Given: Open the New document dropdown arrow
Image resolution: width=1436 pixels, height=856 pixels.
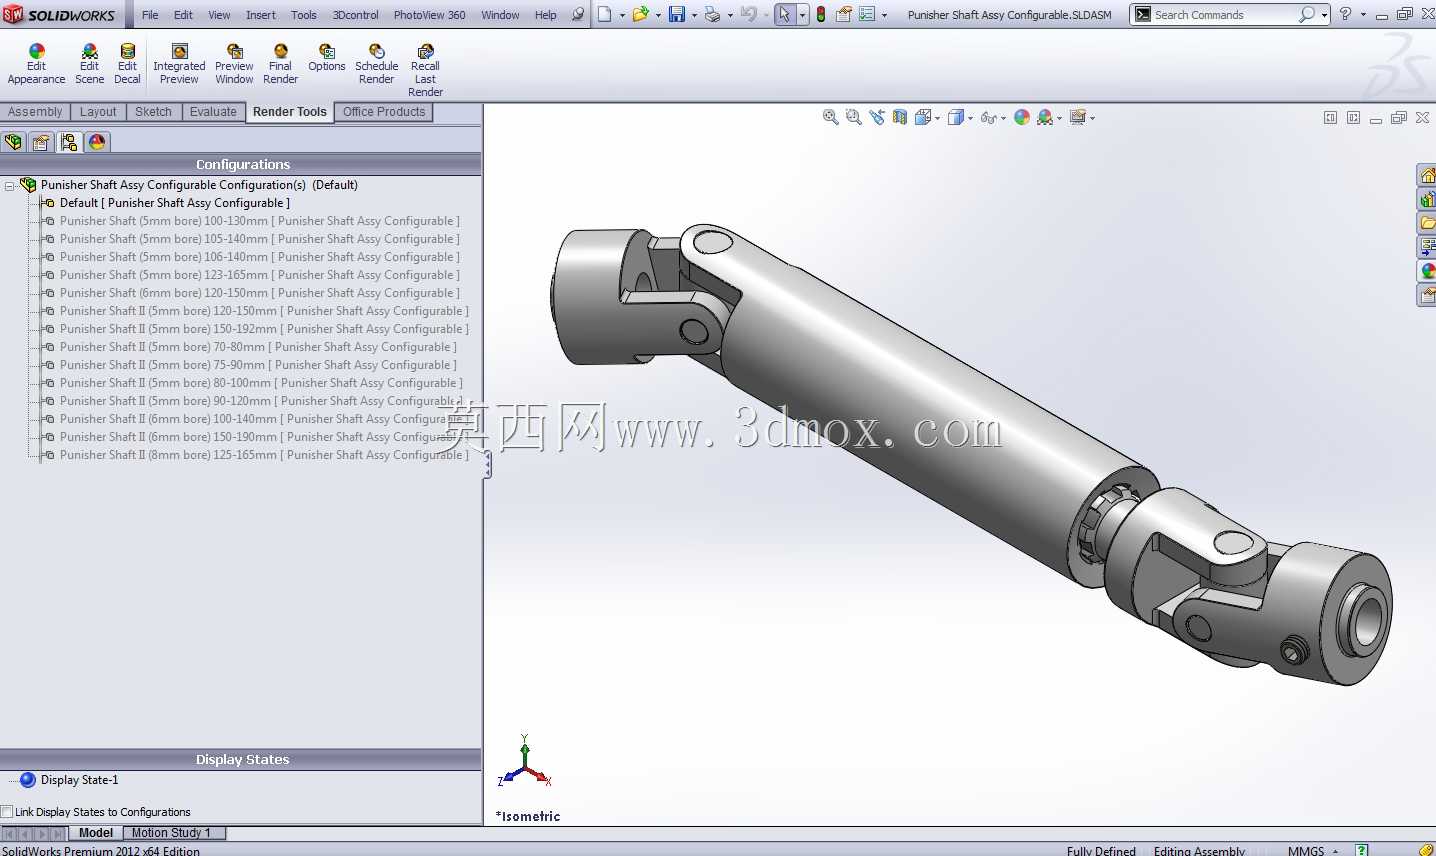Looking at the screenshot, I should pyautogui.click(x=622, y=15).
